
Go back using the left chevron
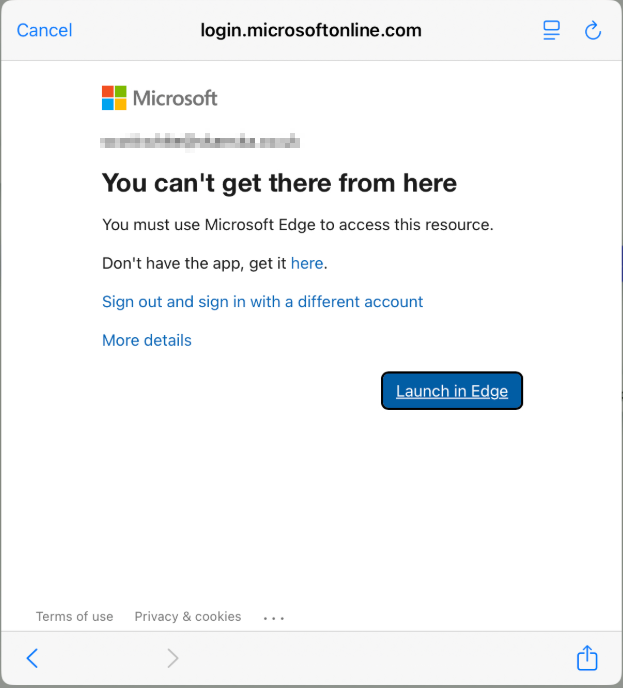pyautogui.click(x=32, y=658)
